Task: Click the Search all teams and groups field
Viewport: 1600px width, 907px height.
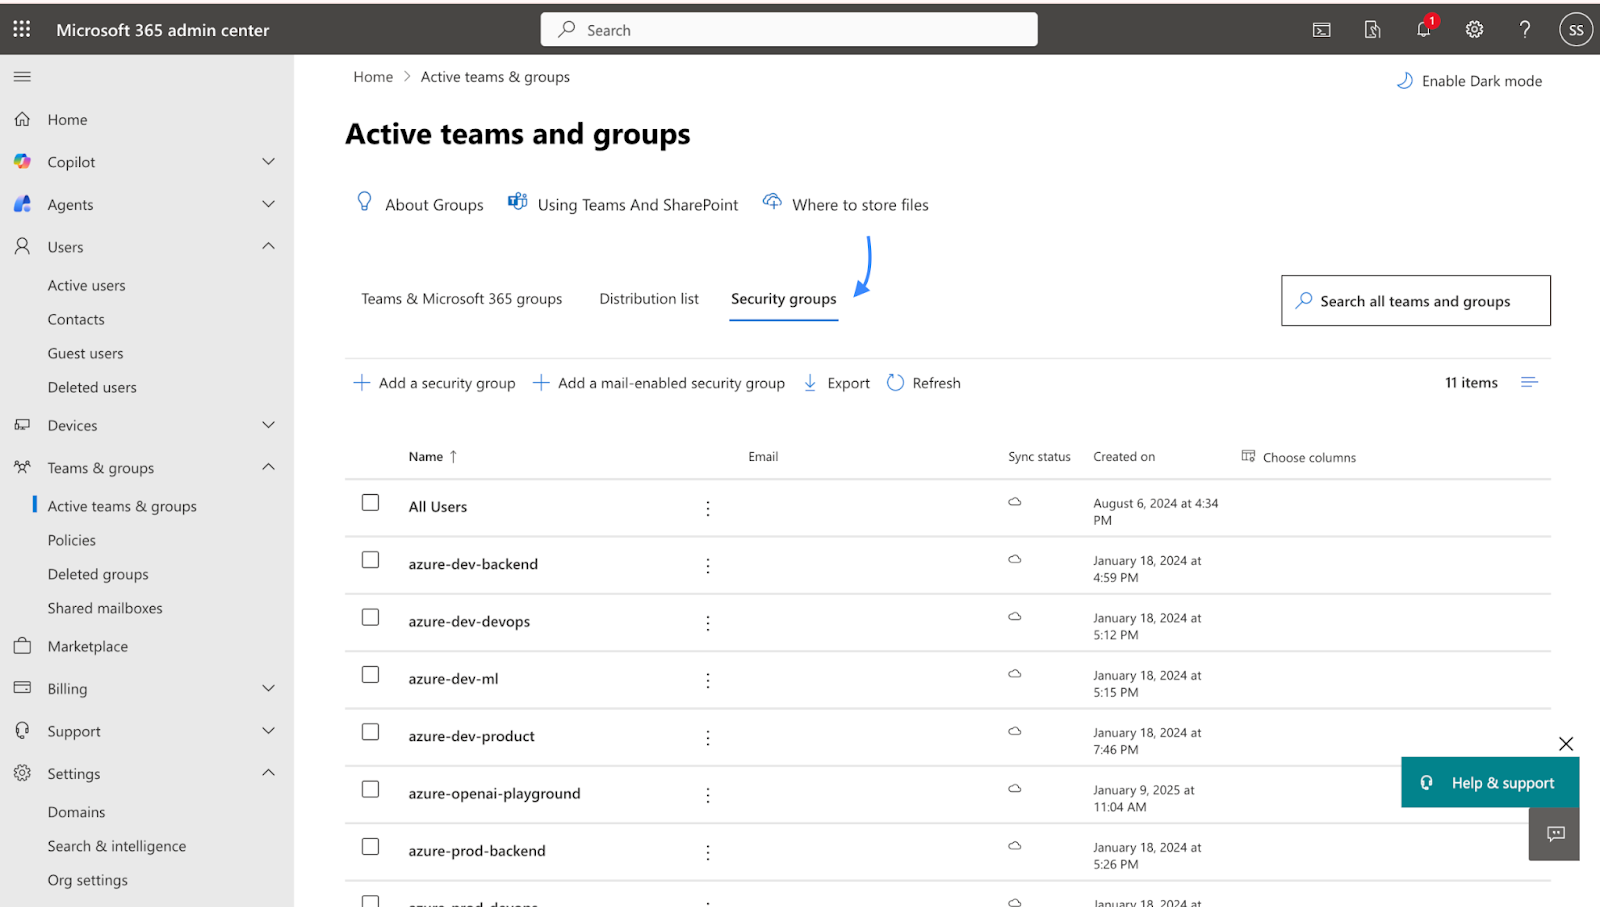Action: pos(1415,301)
